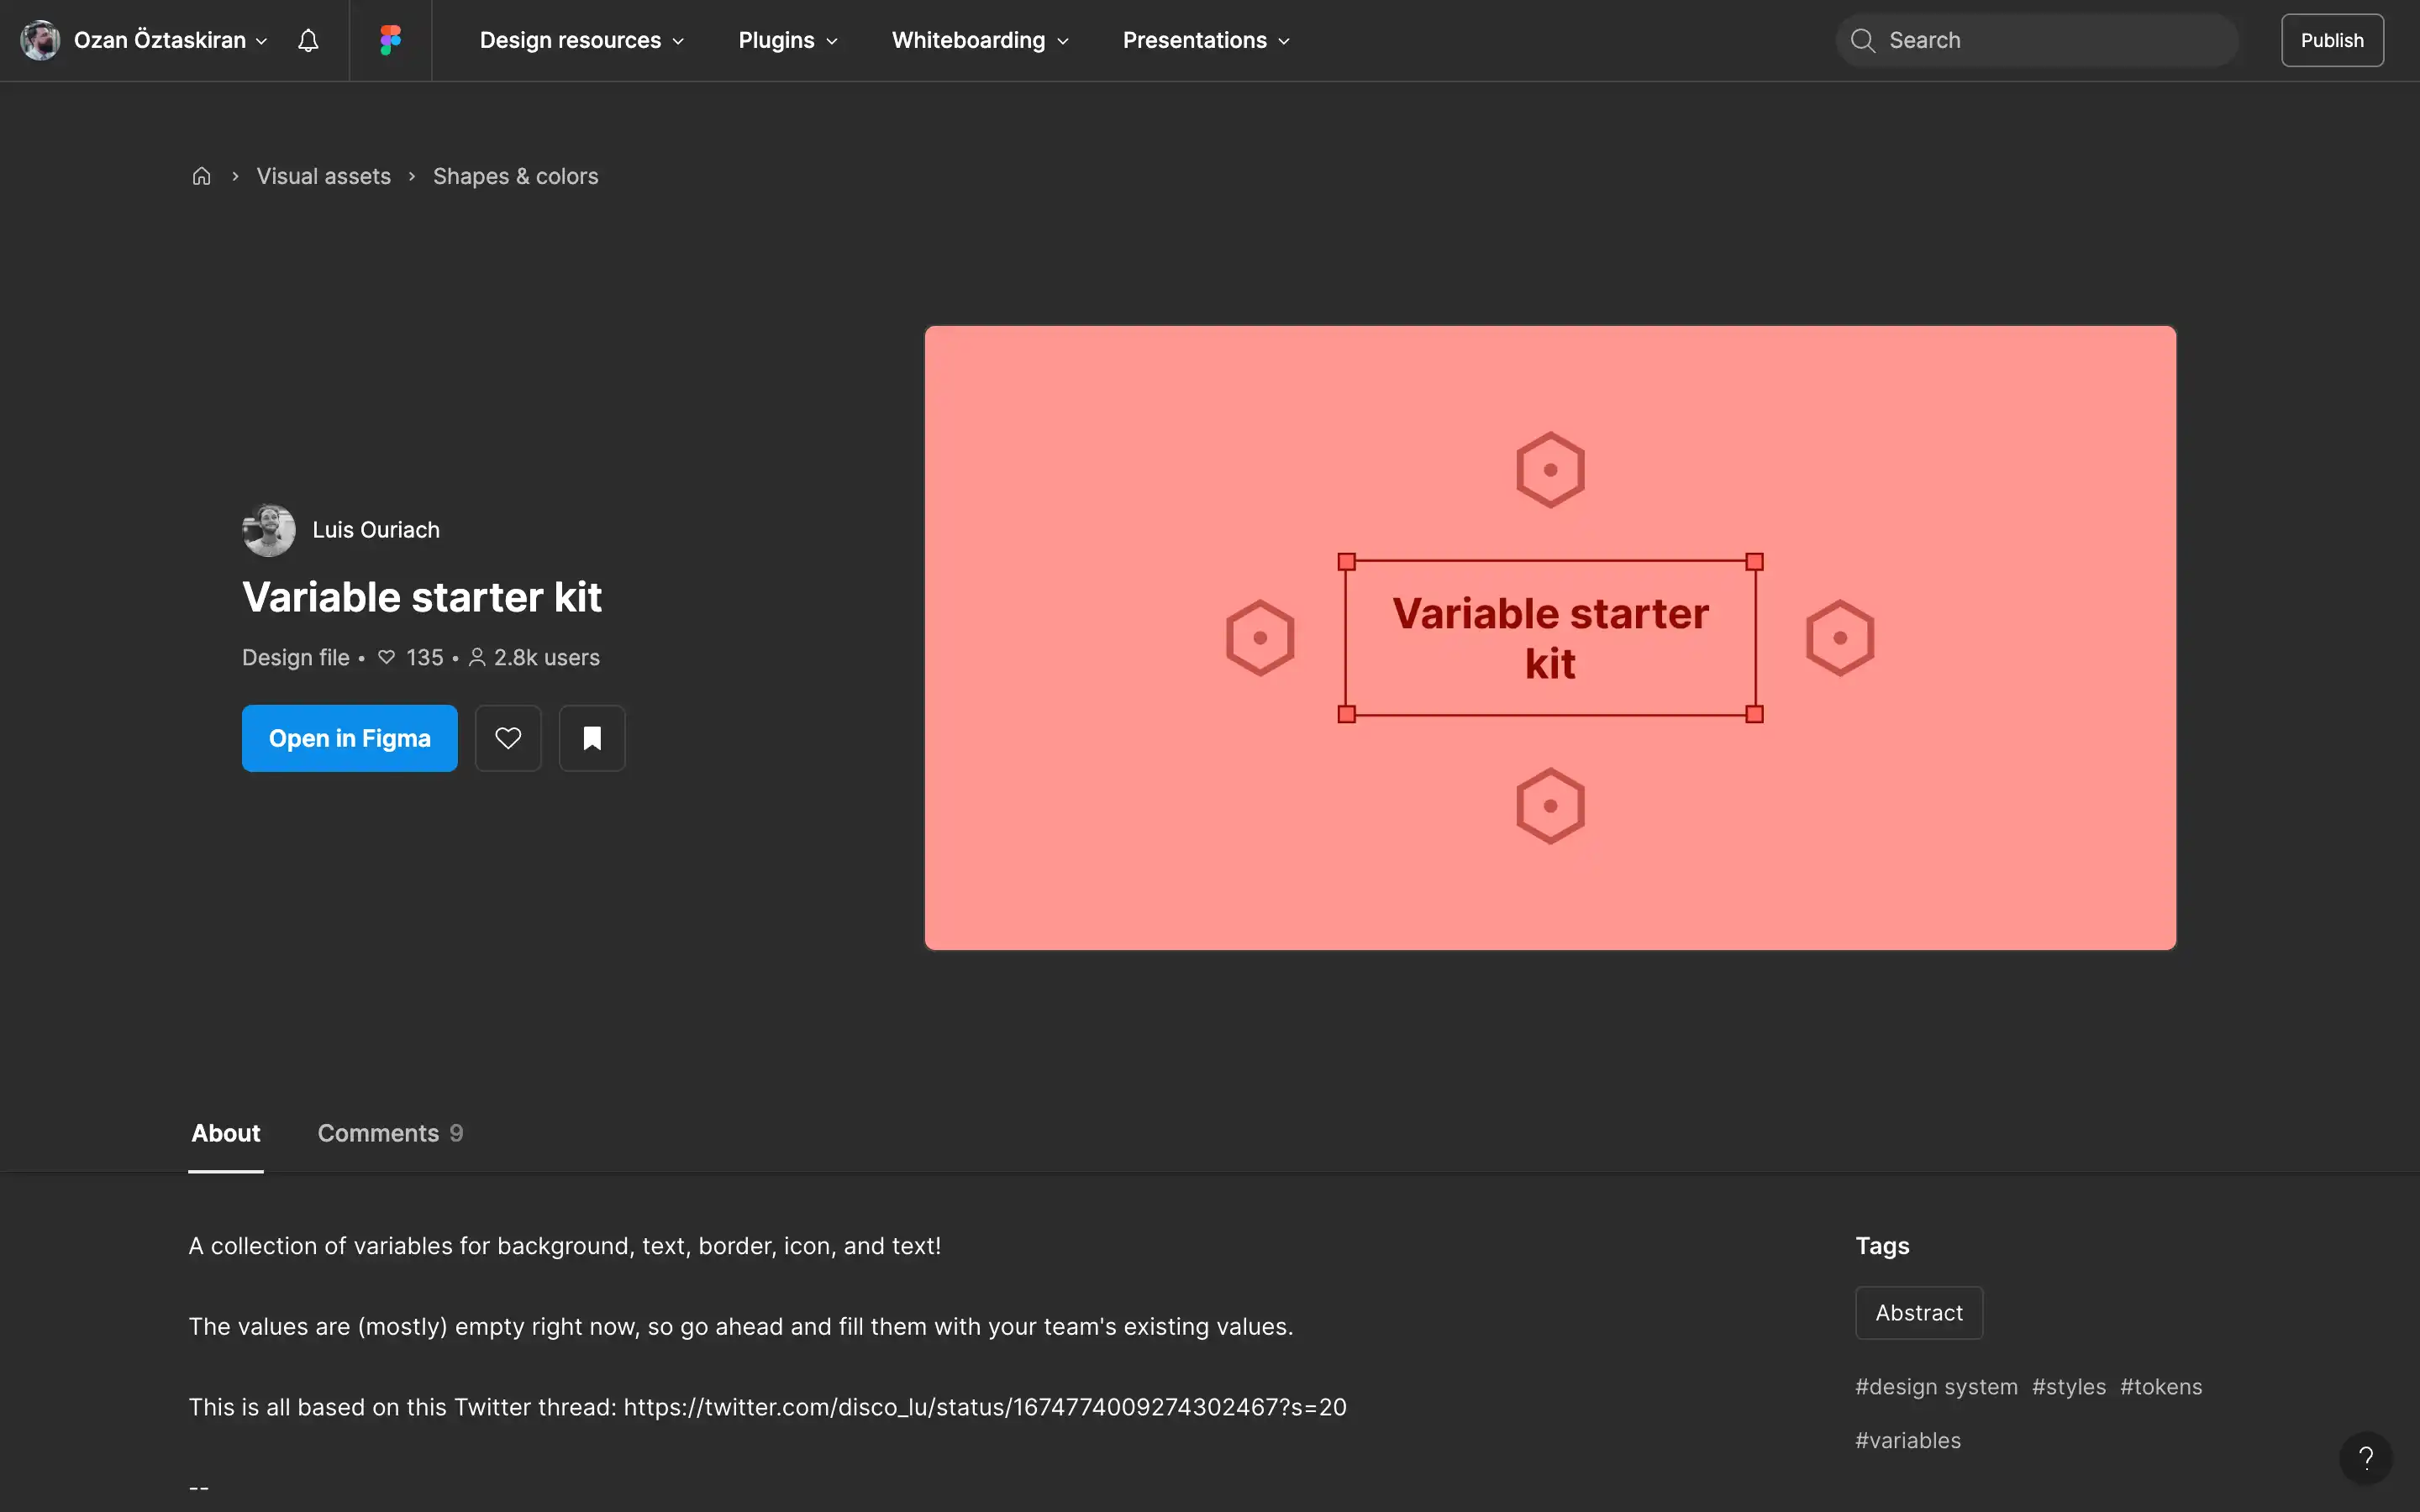Click the Open in Figma button

tap(350, 738)
